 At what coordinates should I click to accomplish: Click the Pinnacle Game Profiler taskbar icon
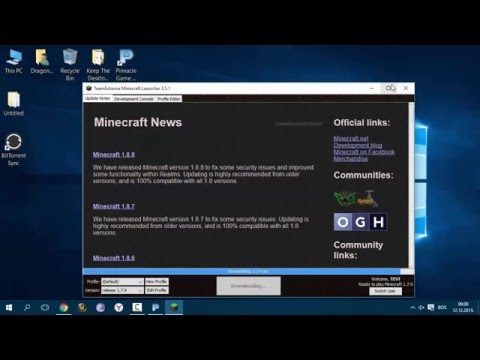155,307
